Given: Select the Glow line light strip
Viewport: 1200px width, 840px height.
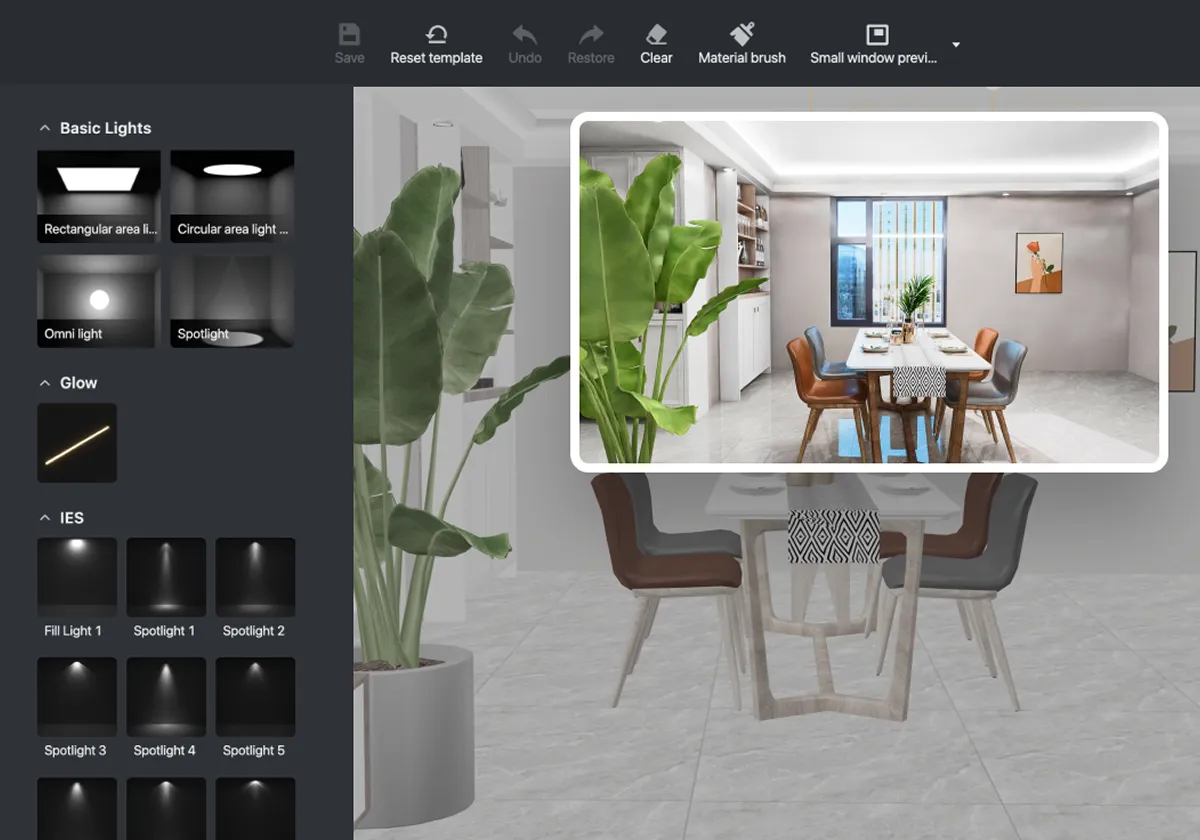Looking at the screenshot, I should pos(77,443).
